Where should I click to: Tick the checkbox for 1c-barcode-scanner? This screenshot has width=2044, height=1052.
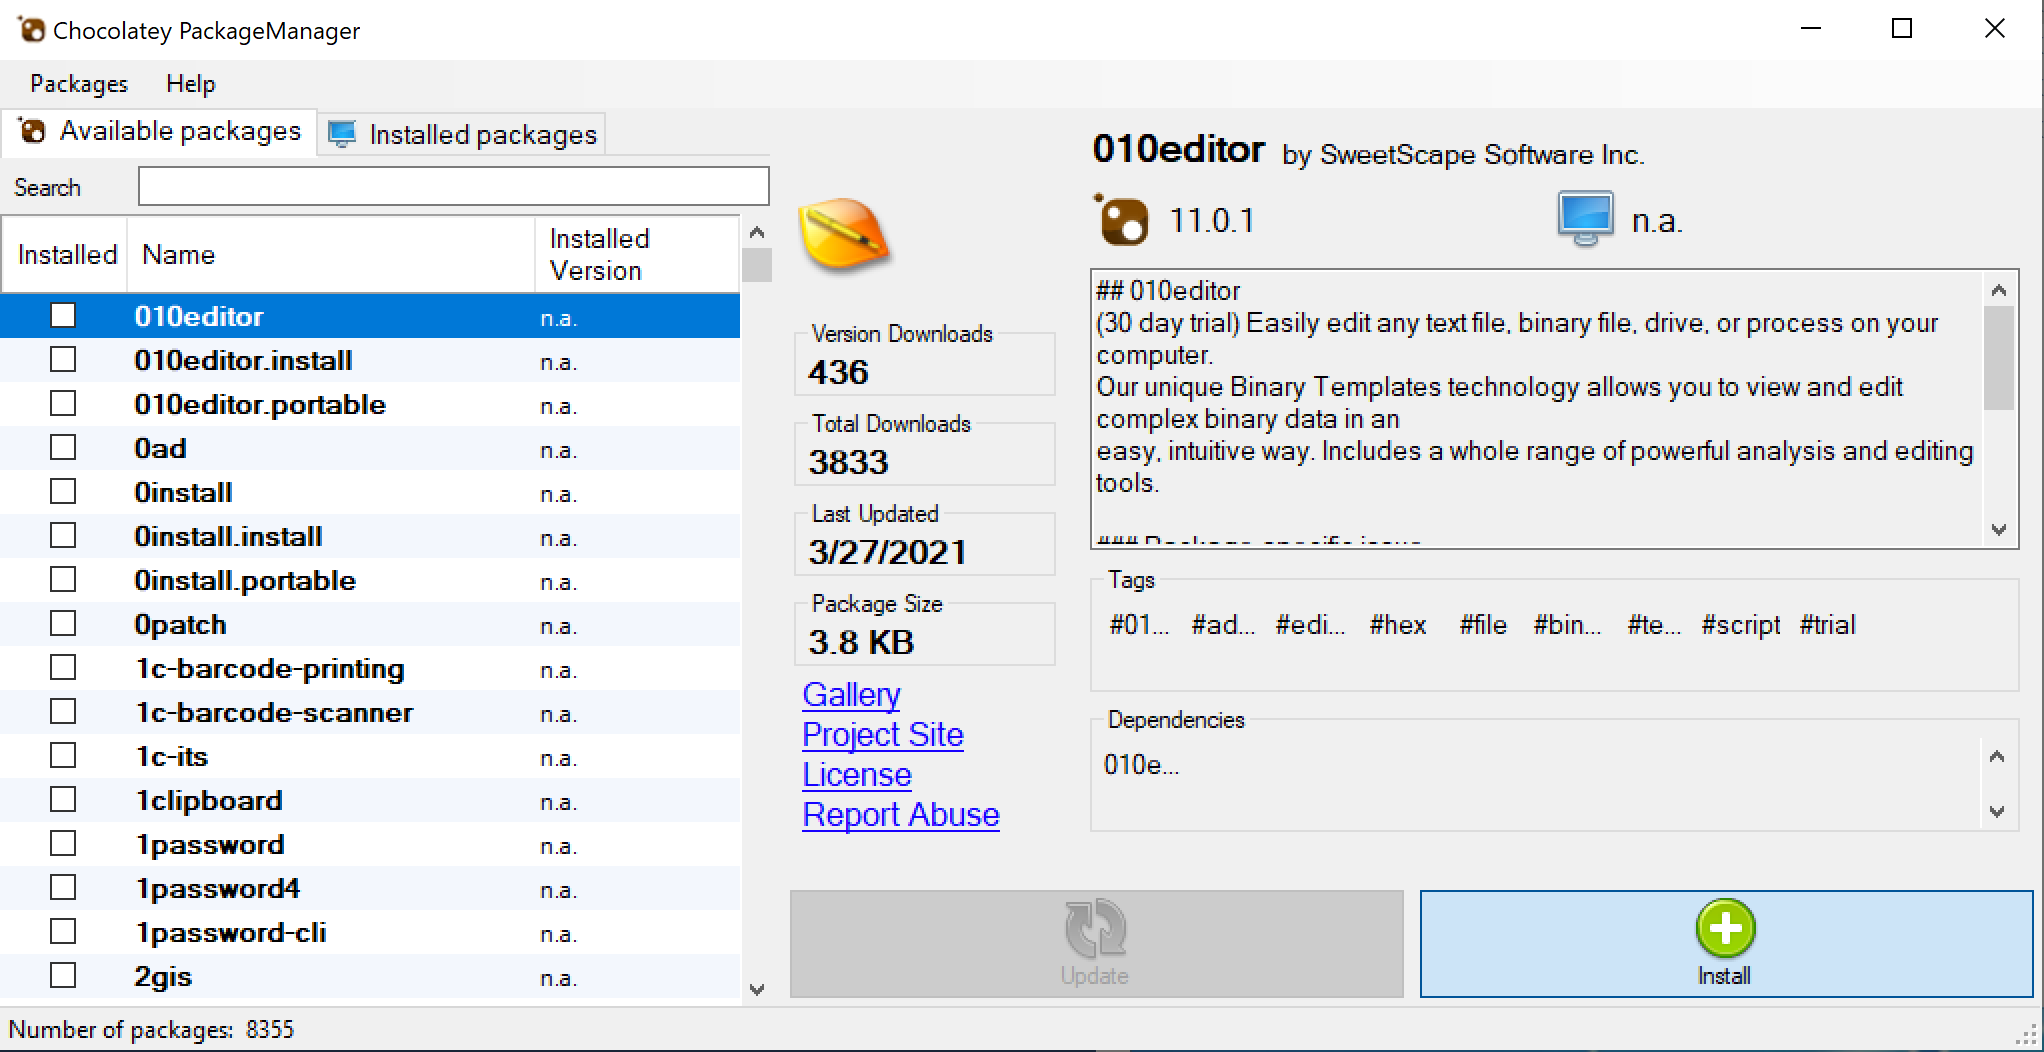pos(63,712)
